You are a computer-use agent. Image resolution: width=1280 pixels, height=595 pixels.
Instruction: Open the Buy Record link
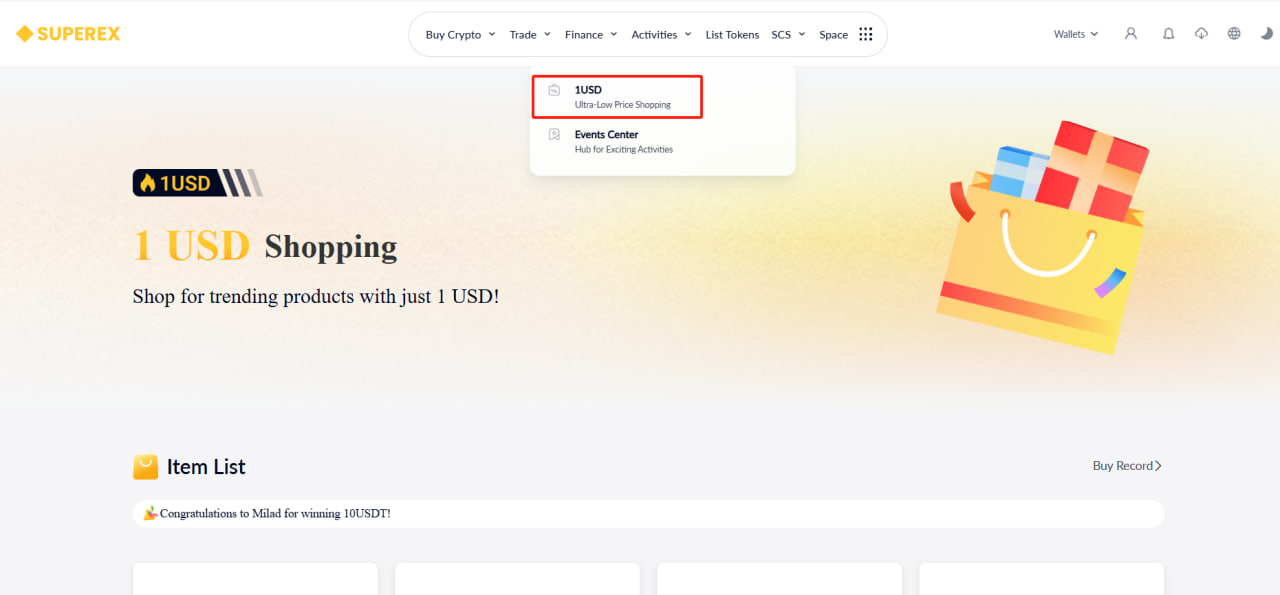[x=1127, y=466]
